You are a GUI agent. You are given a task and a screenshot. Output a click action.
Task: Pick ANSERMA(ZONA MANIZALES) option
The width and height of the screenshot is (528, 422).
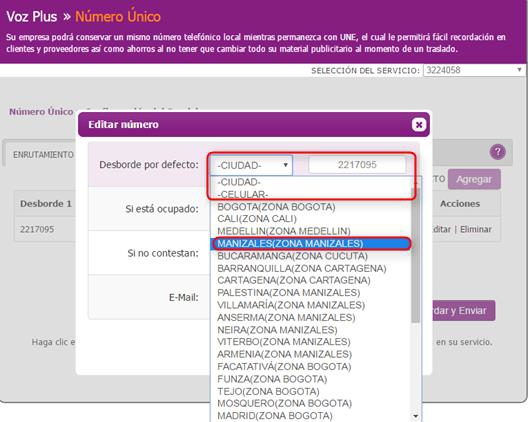(x=311, y=318)
